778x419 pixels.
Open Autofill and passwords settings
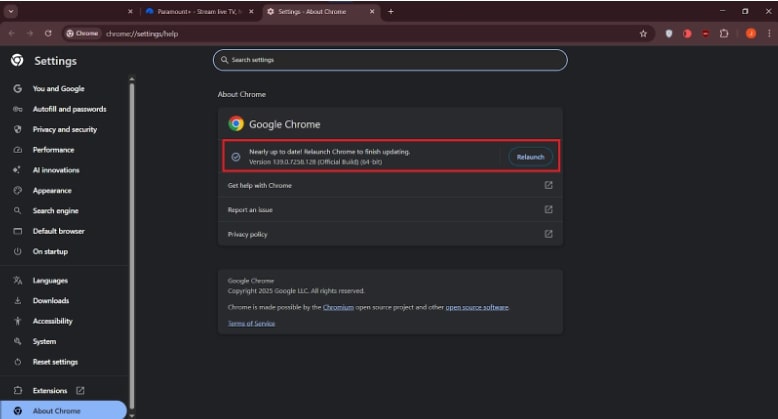coord(69,109)
